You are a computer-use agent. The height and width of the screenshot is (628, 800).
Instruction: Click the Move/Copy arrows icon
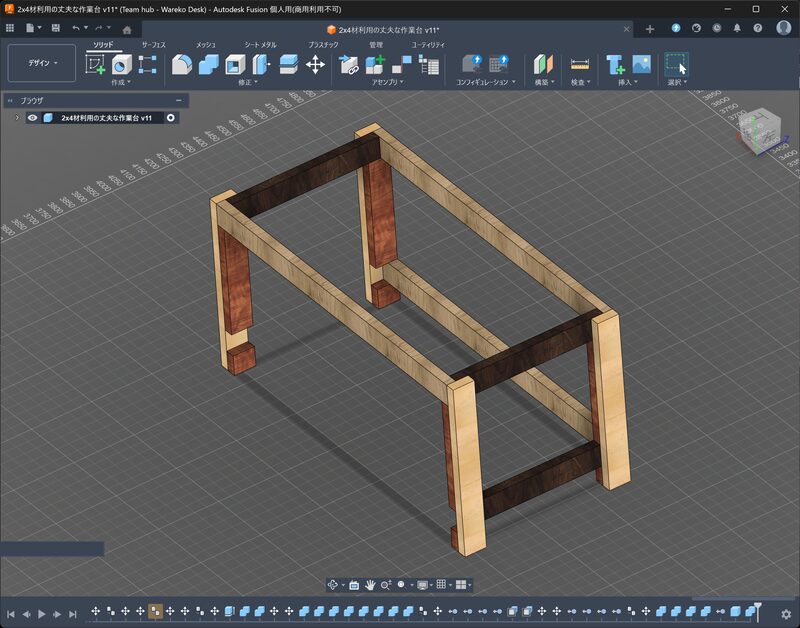click(315, 64)
